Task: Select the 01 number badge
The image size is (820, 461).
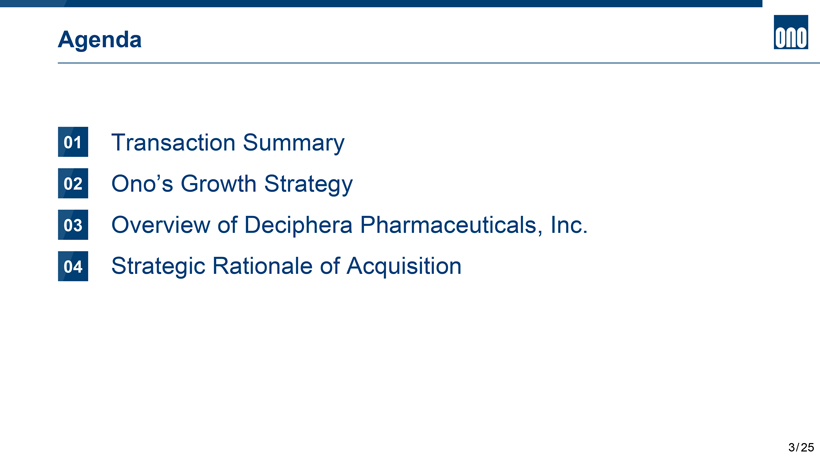Action: click(73, 143)
